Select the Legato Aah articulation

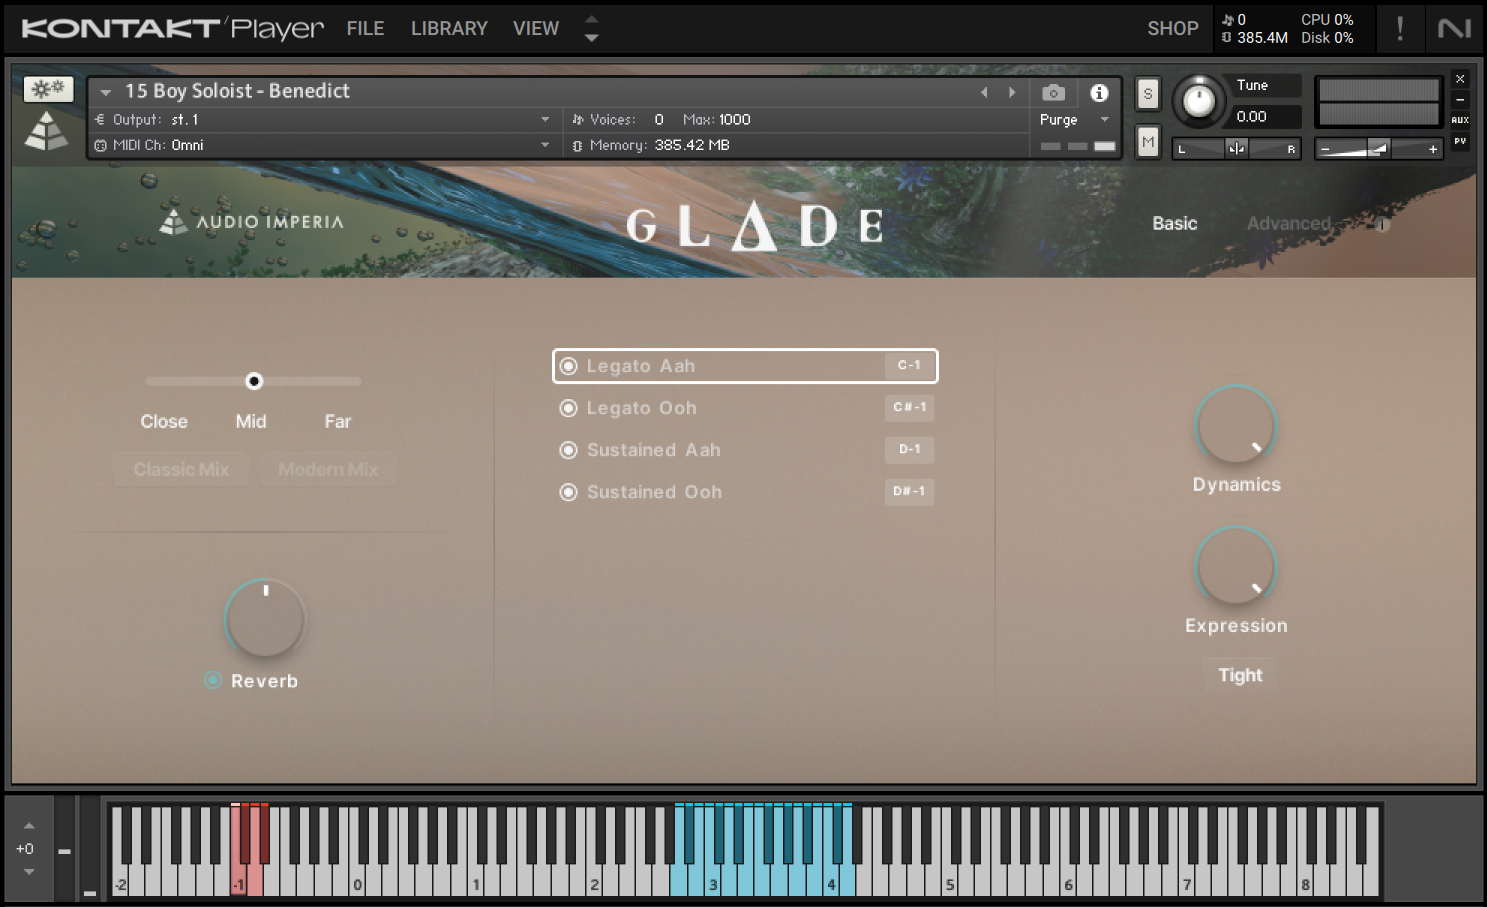[745, 366]
